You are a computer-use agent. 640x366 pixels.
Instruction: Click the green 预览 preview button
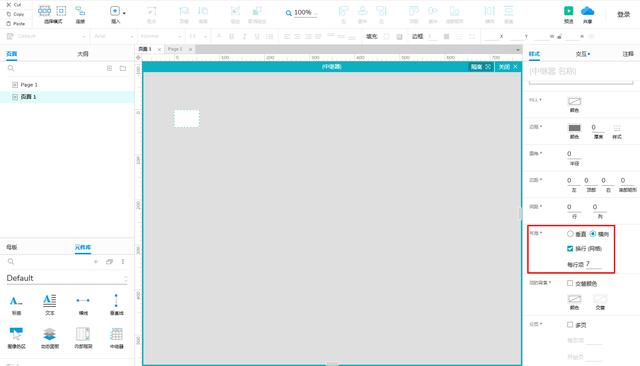pyautogui.click(x=569, y=14)
